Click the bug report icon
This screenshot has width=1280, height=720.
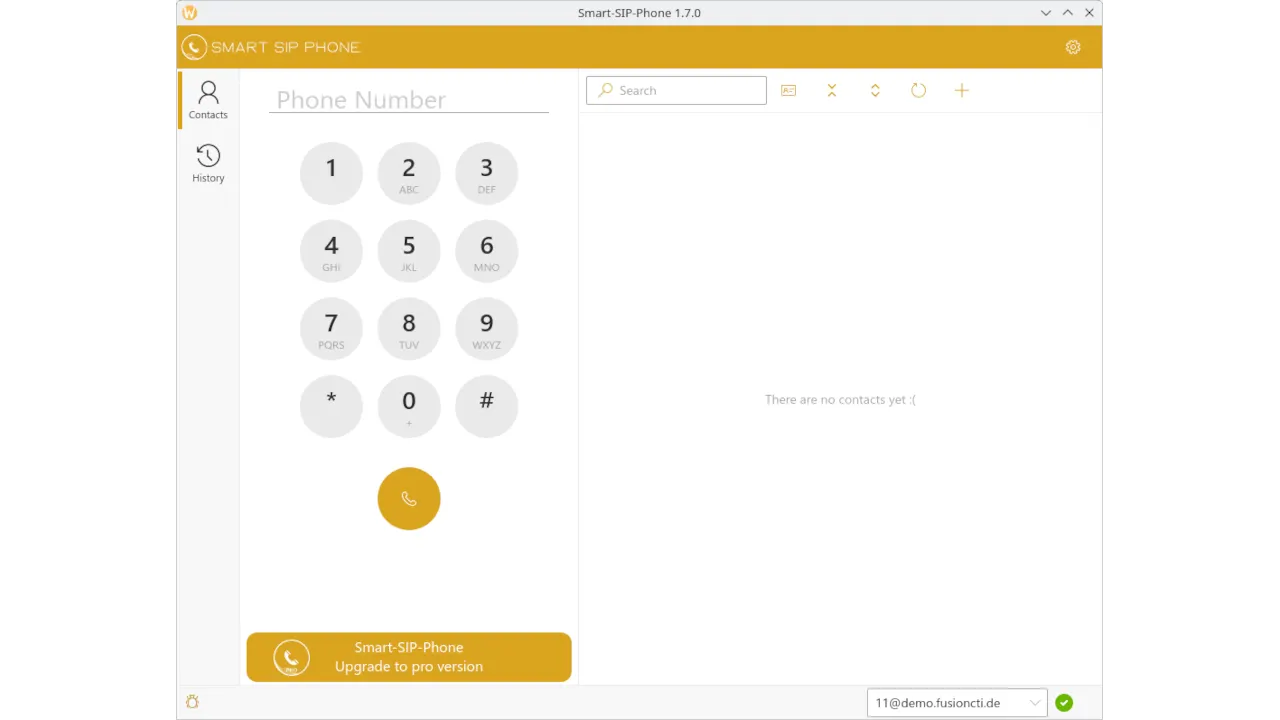[x=192, y=702]
